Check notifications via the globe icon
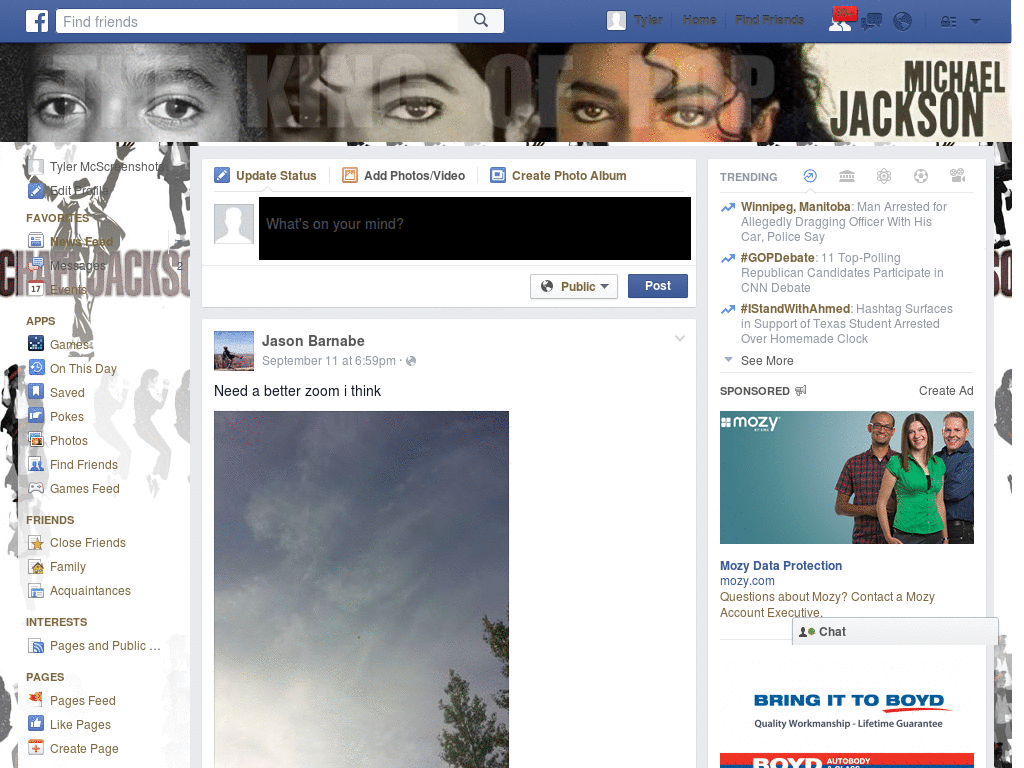The width and height of the screenshot is (1024, 768). [902, 20]
